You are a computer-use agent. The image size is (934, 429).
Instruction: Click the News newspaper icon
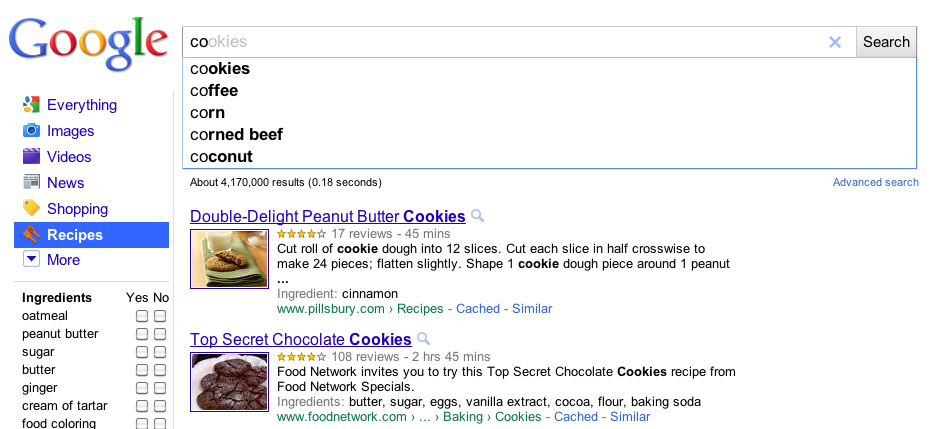(x=31, y=183)
